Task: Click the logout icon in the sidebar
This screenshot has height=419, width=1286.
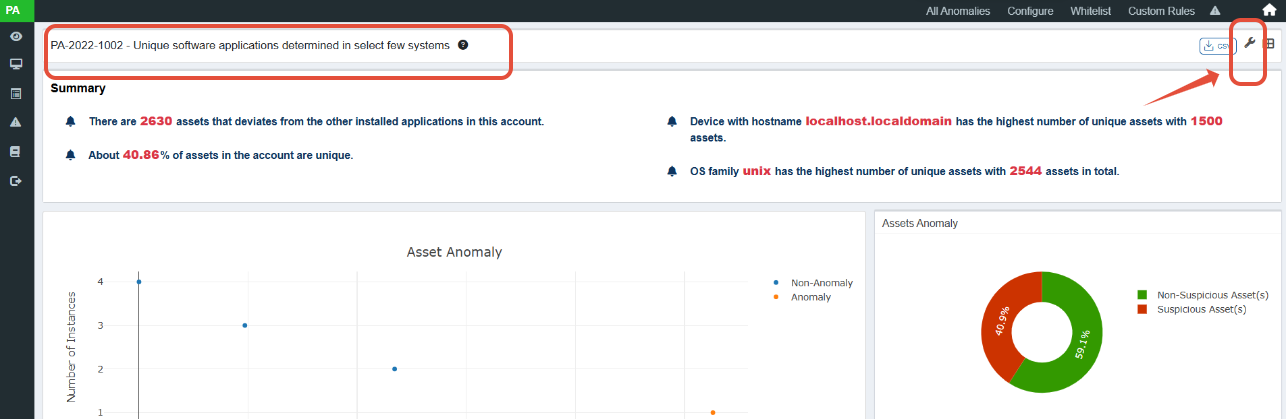Action: [x=16, y=181]
